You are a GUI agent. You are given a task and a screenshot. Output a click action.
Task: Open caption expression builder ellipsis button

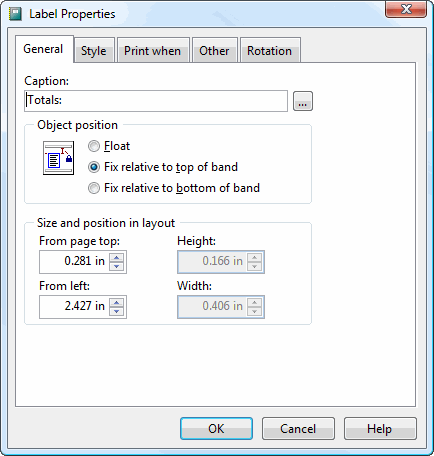(303, 101)
